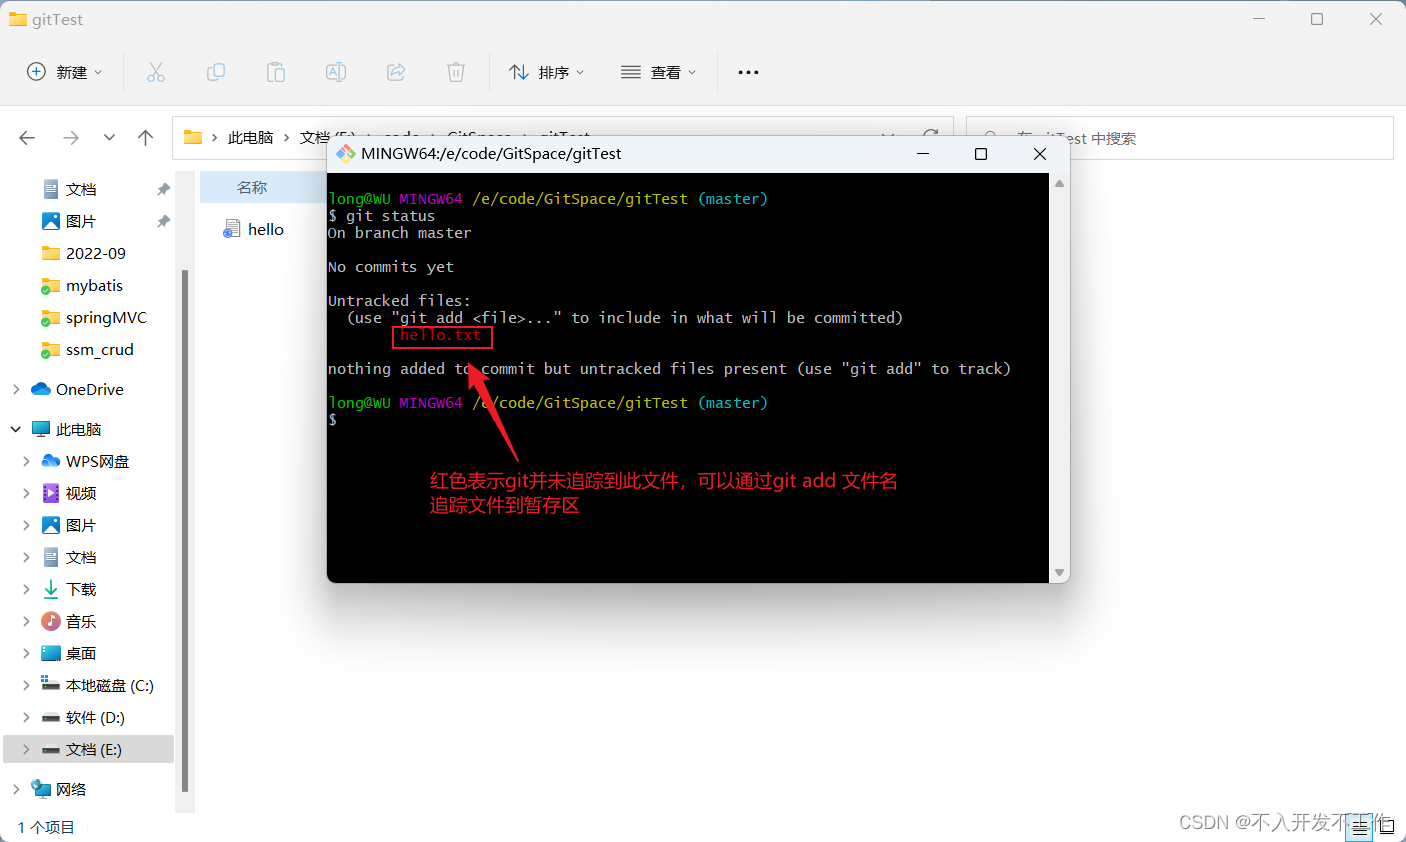Image resolution: width=1406 pixels, height=842 pixels.
Task: Select 图片 under 此电脑
Action: 81,525
